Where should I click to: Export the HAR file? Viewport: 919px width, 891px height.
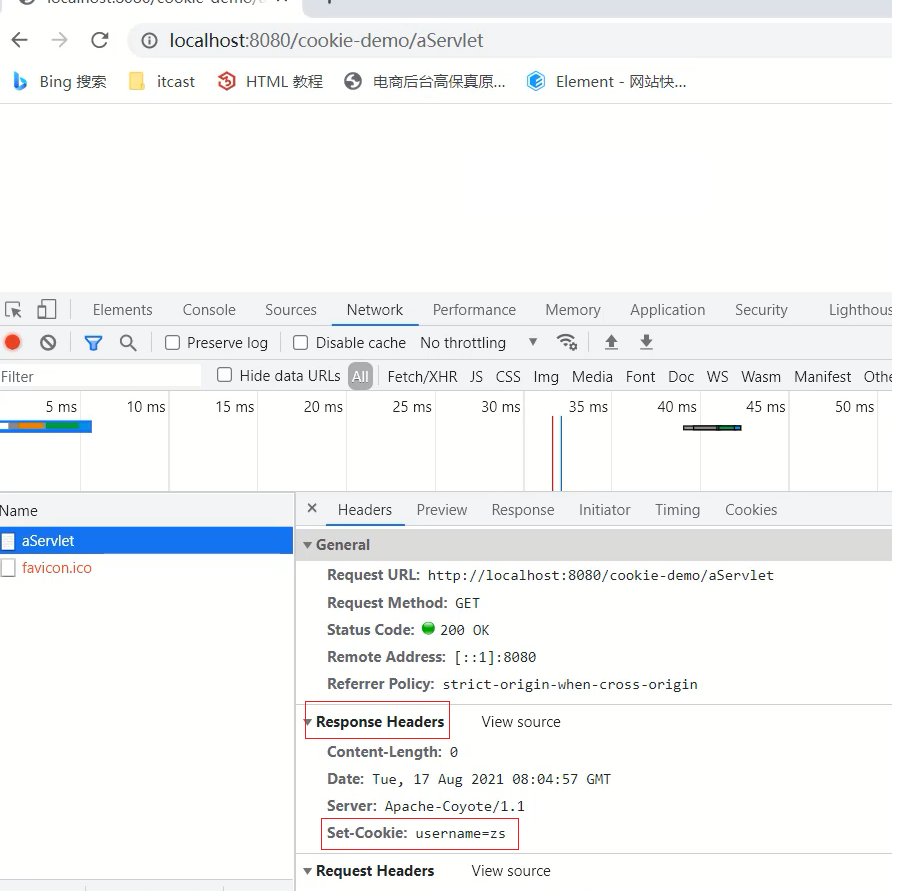[646, 342]
